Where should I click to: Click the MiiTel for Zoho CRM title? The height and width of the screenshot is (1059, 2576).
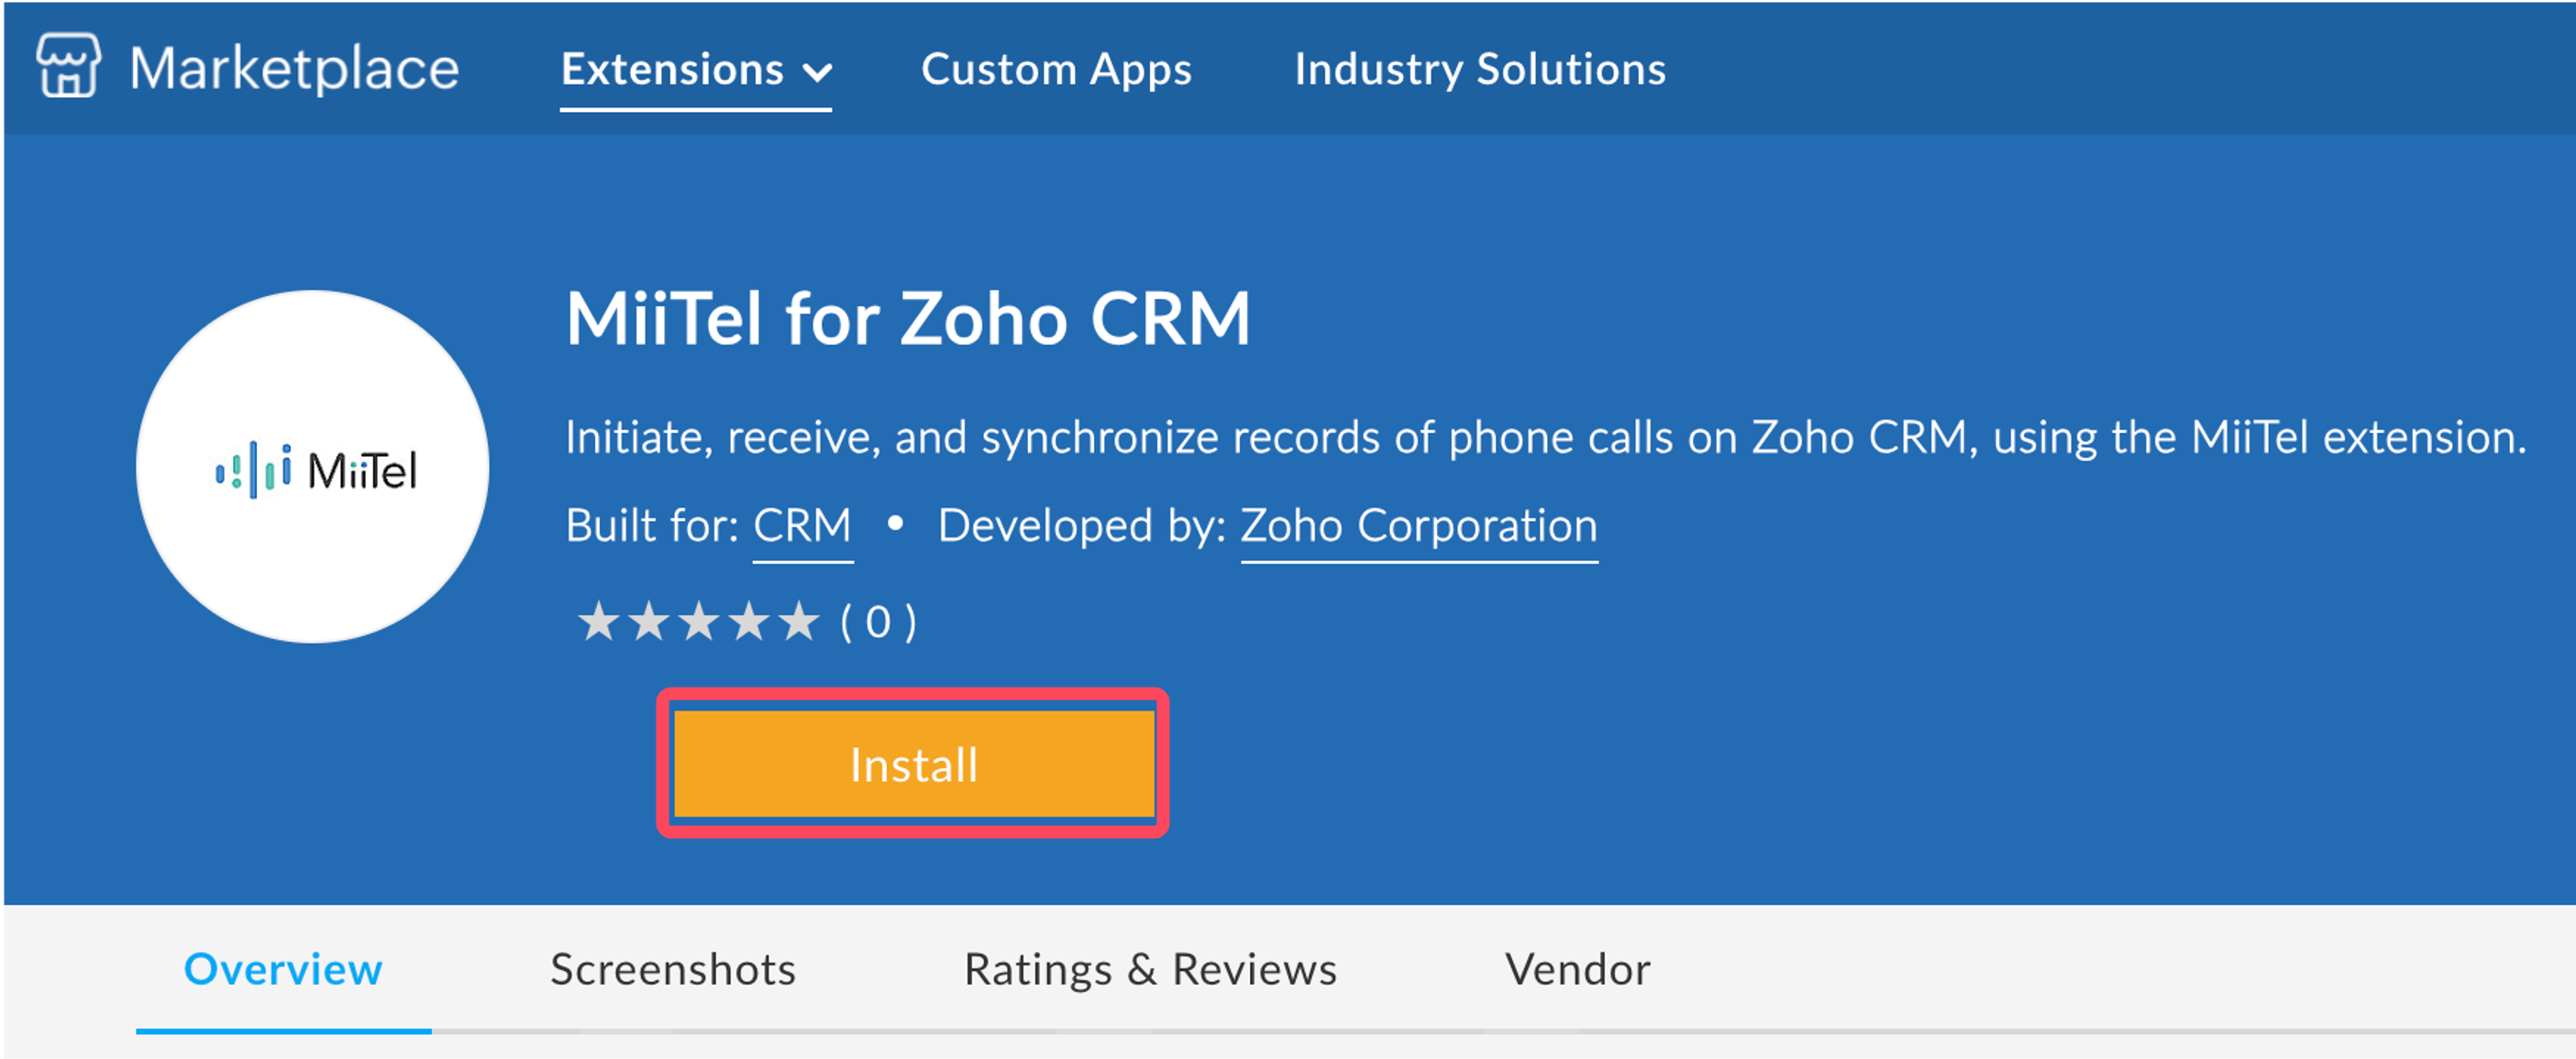(x=908, y=319)
